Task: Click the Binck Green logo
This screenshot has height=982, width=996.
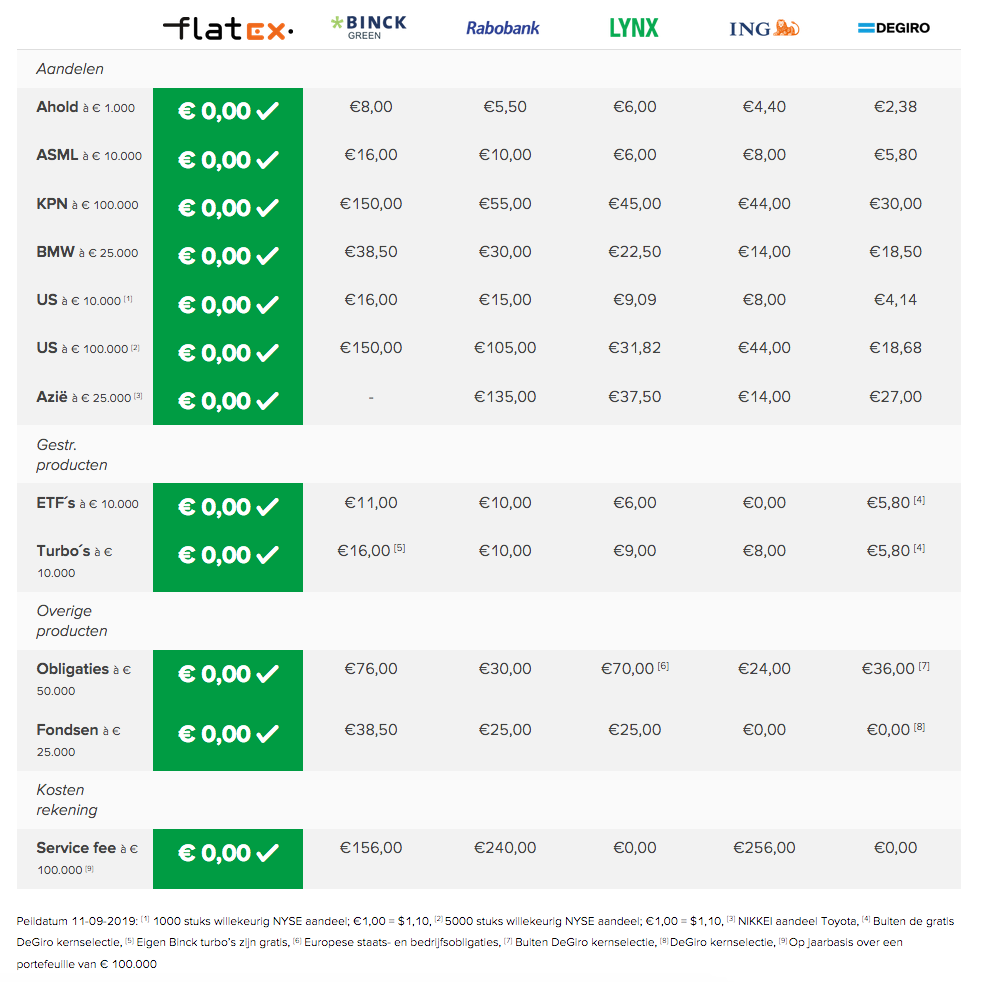Action: click(x=368, y=27)
